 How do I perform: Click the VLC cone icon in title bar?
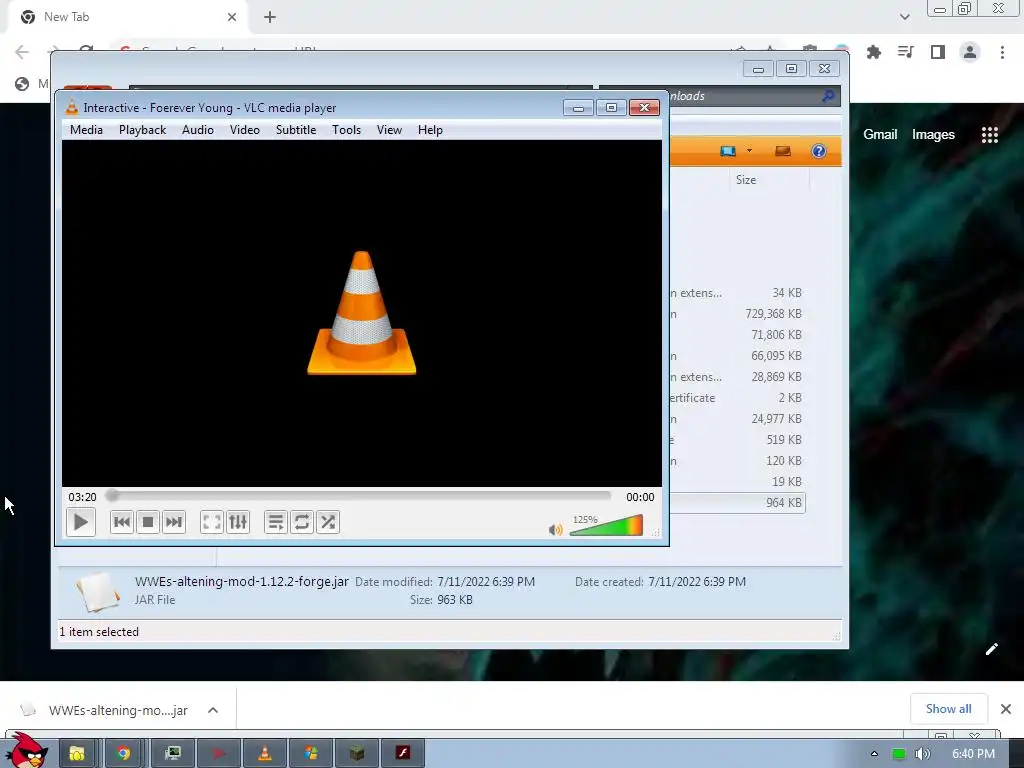point(72,107)
